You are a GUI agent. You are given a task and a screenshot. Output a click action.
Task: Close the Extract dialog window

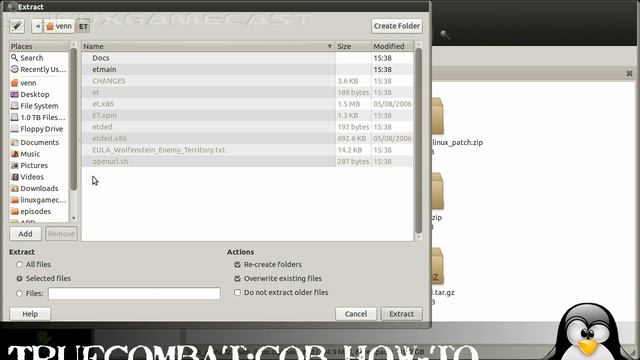[x=10, y=6]
